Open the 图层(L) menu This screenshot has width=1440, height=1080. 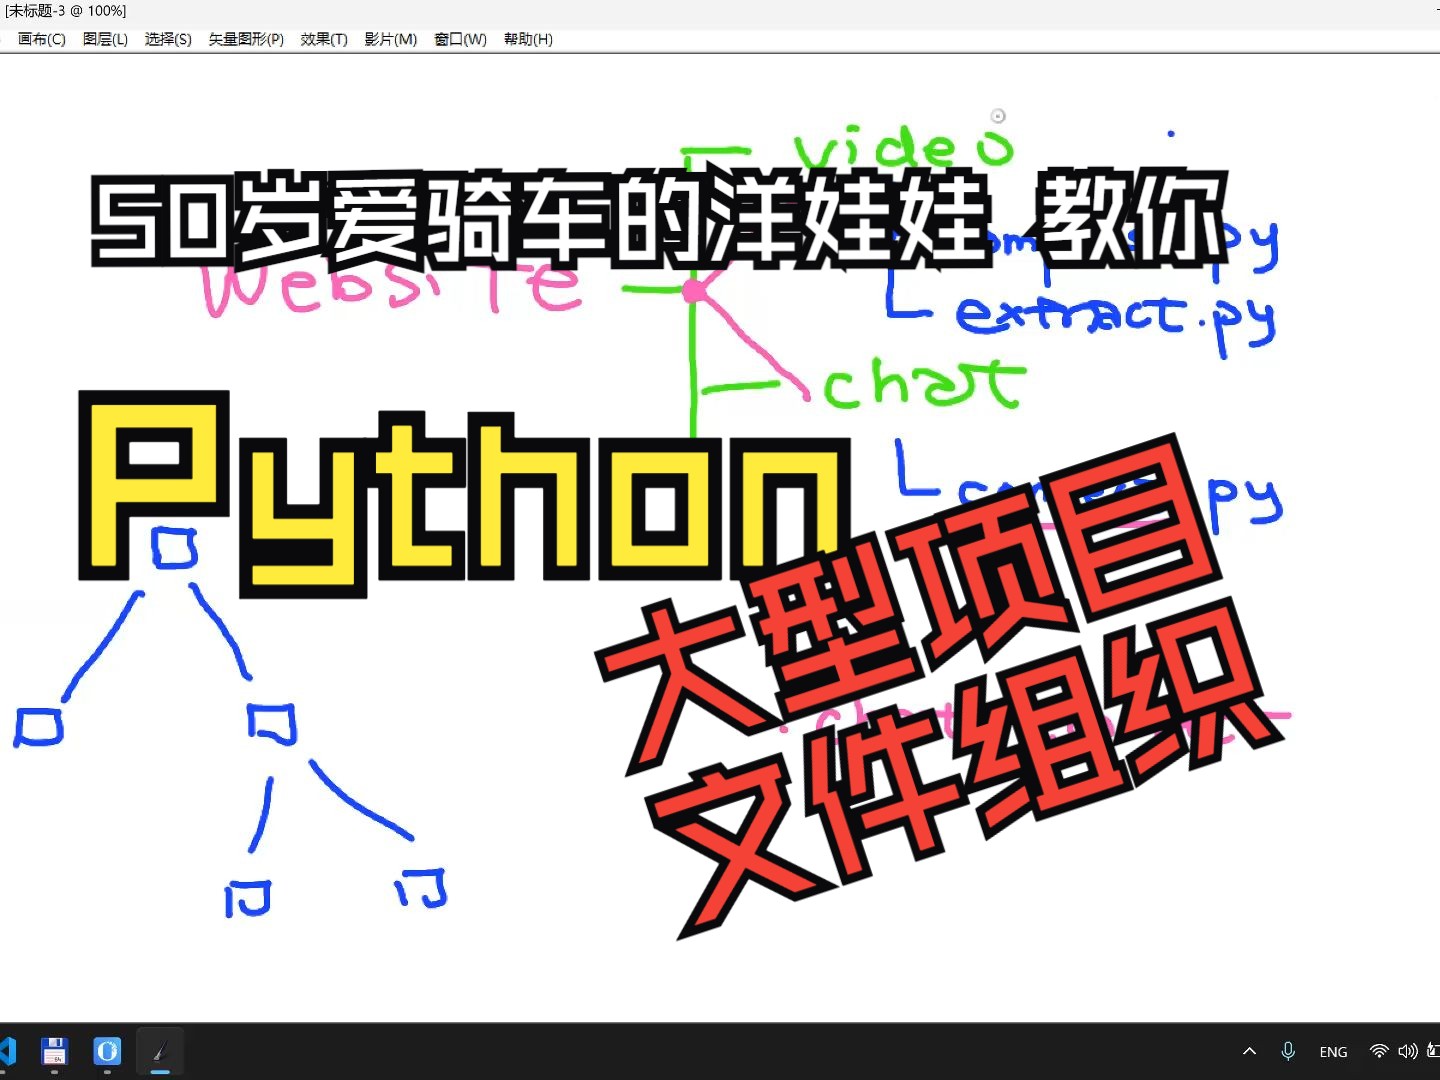(x=105, y=39)
